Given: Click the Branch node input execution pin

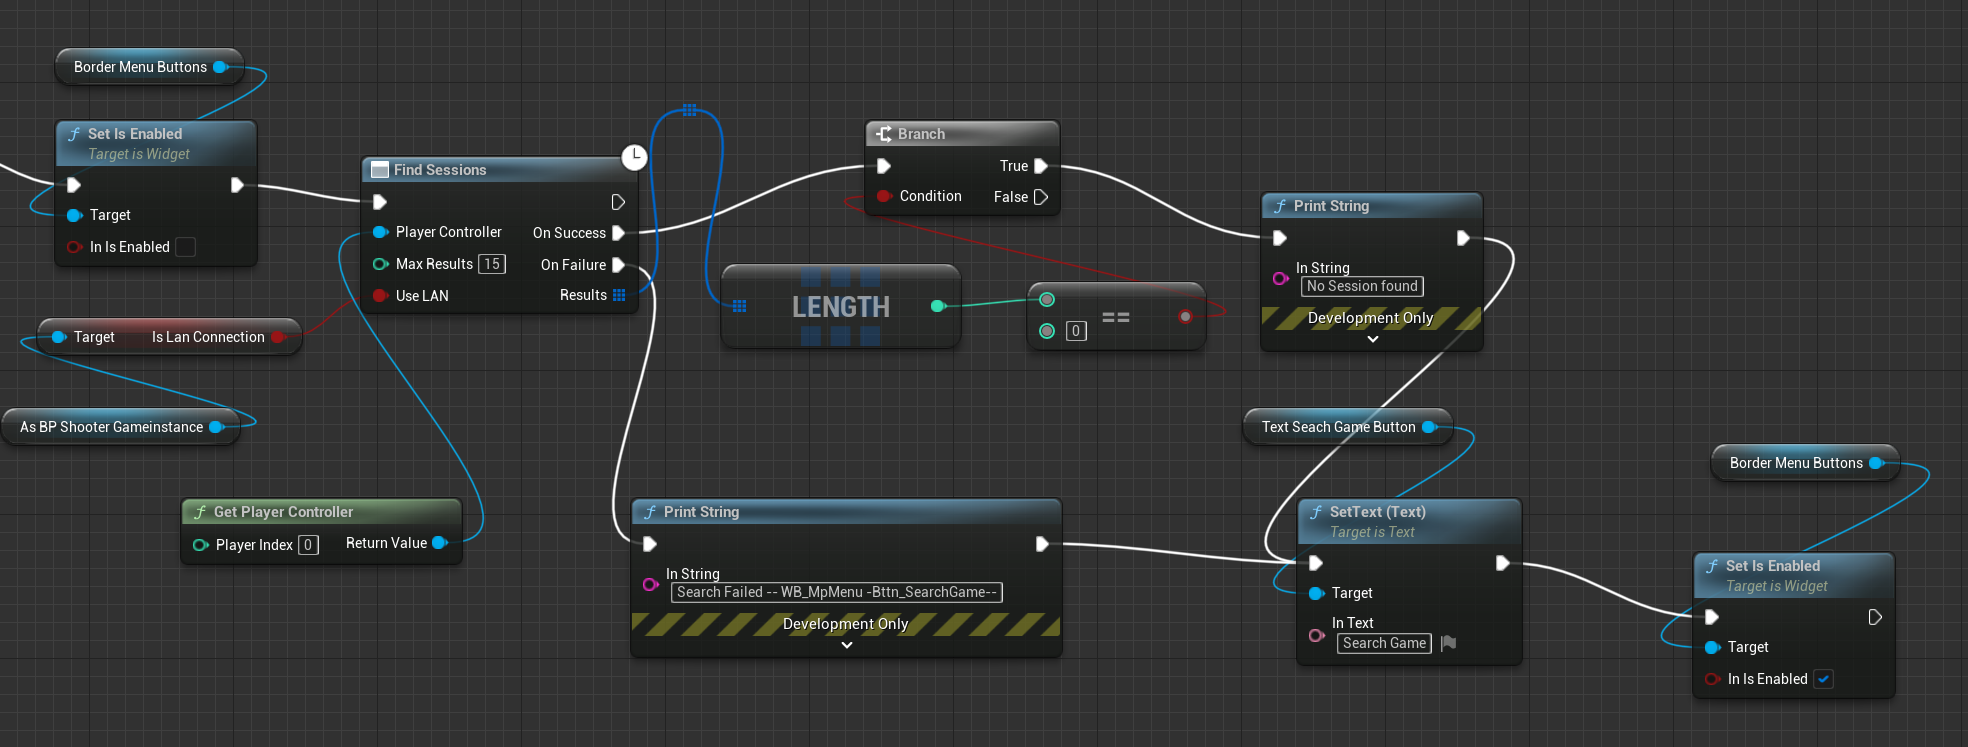Looking at the screenshot, I should click(884, 166).
